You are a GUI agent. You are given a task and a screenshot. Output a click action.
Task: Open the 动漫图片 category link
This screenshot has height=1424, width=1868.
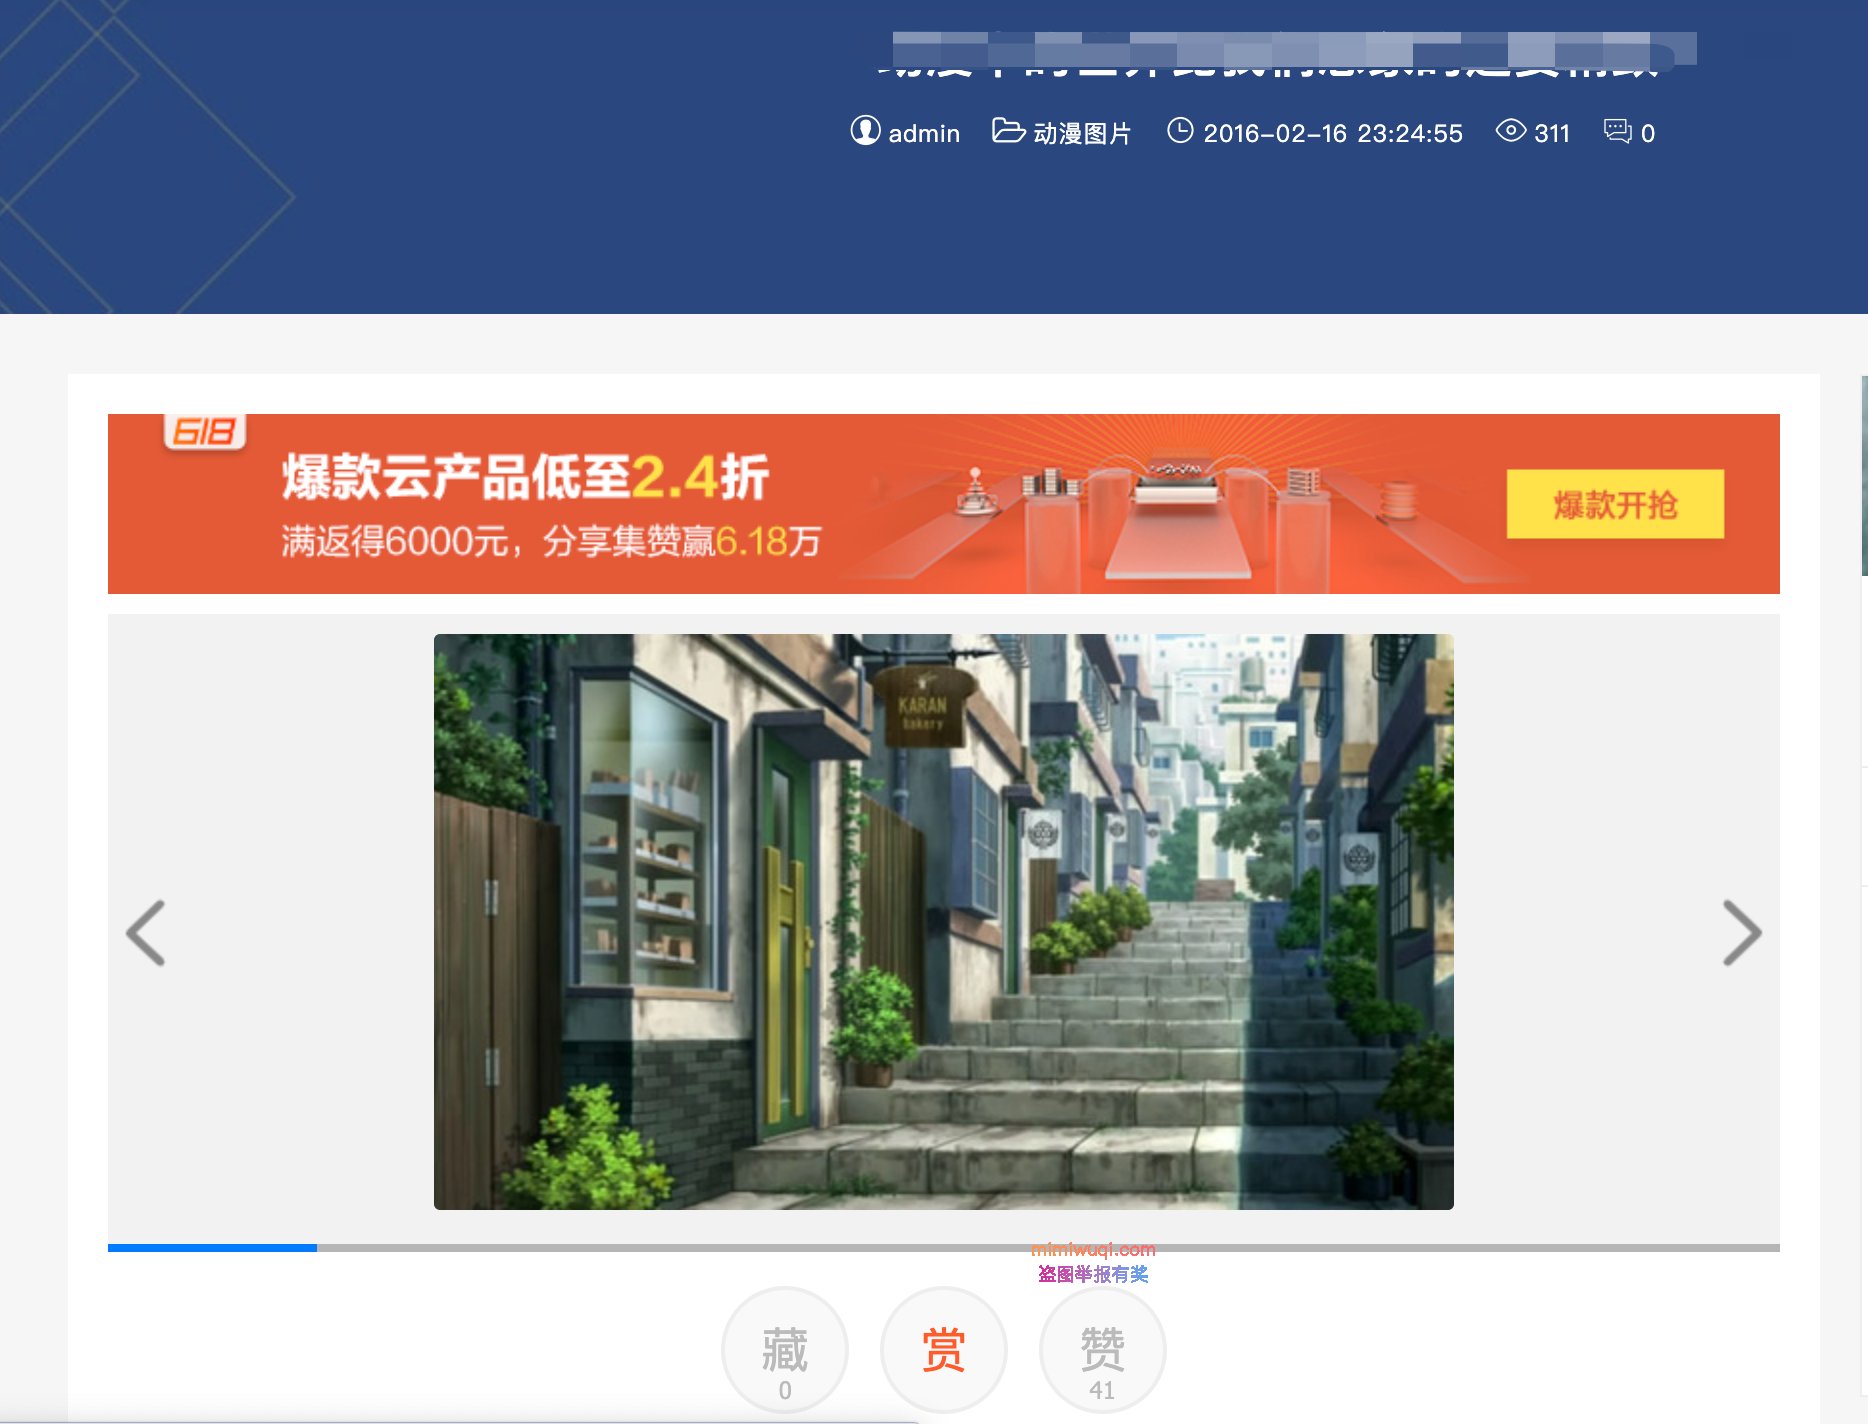coord(1082,133)
